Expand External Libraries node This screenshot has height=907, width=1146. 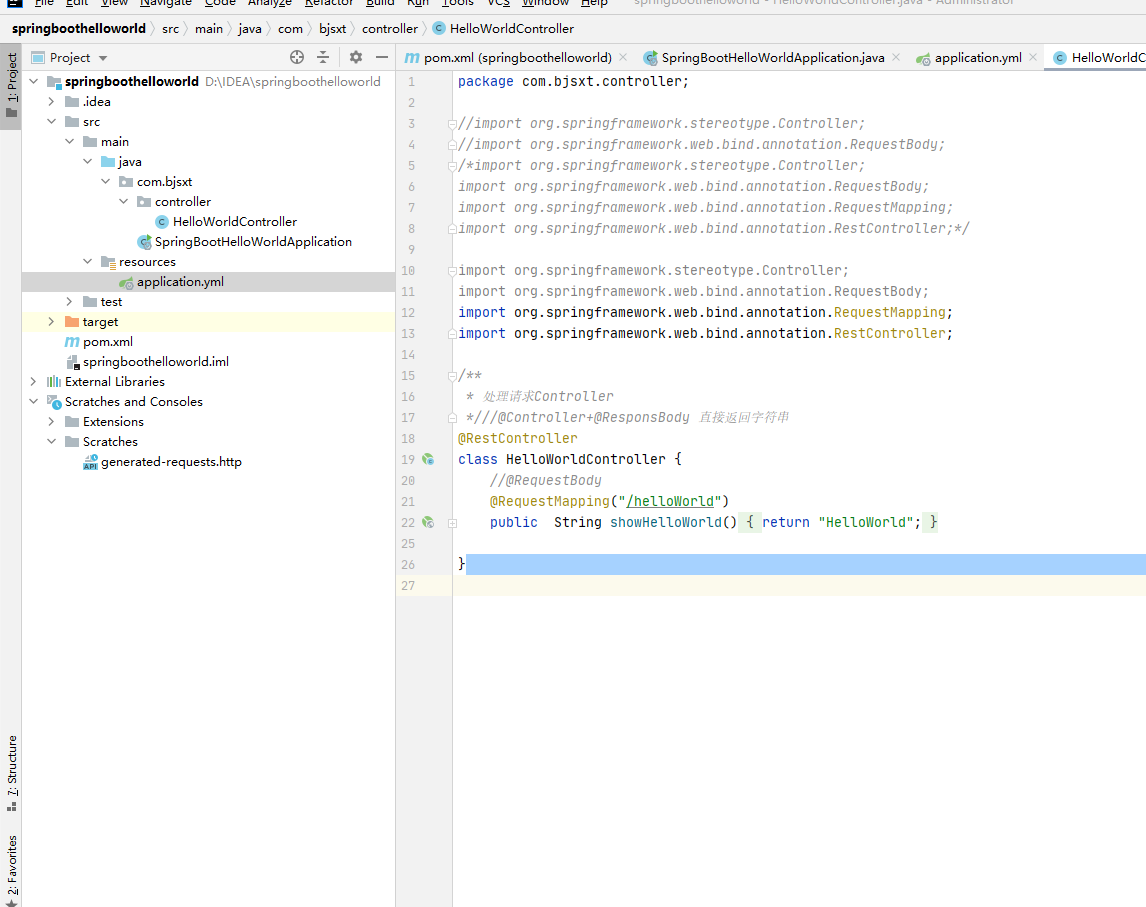(34, 382)
